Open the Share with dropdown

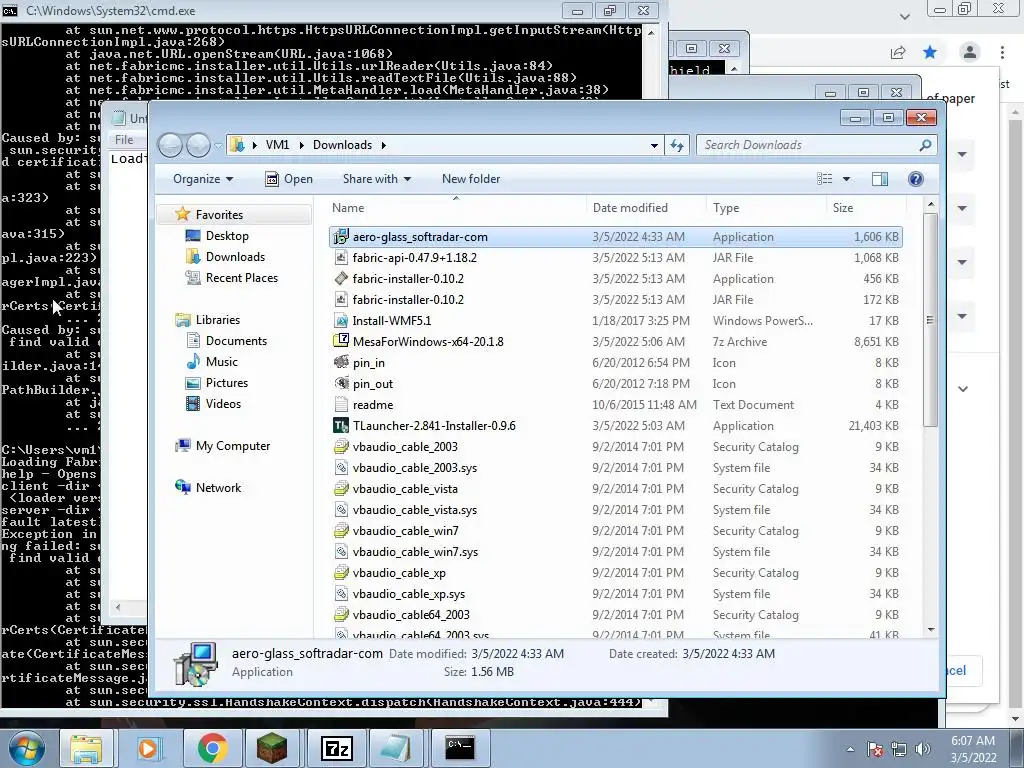[377, 179]
